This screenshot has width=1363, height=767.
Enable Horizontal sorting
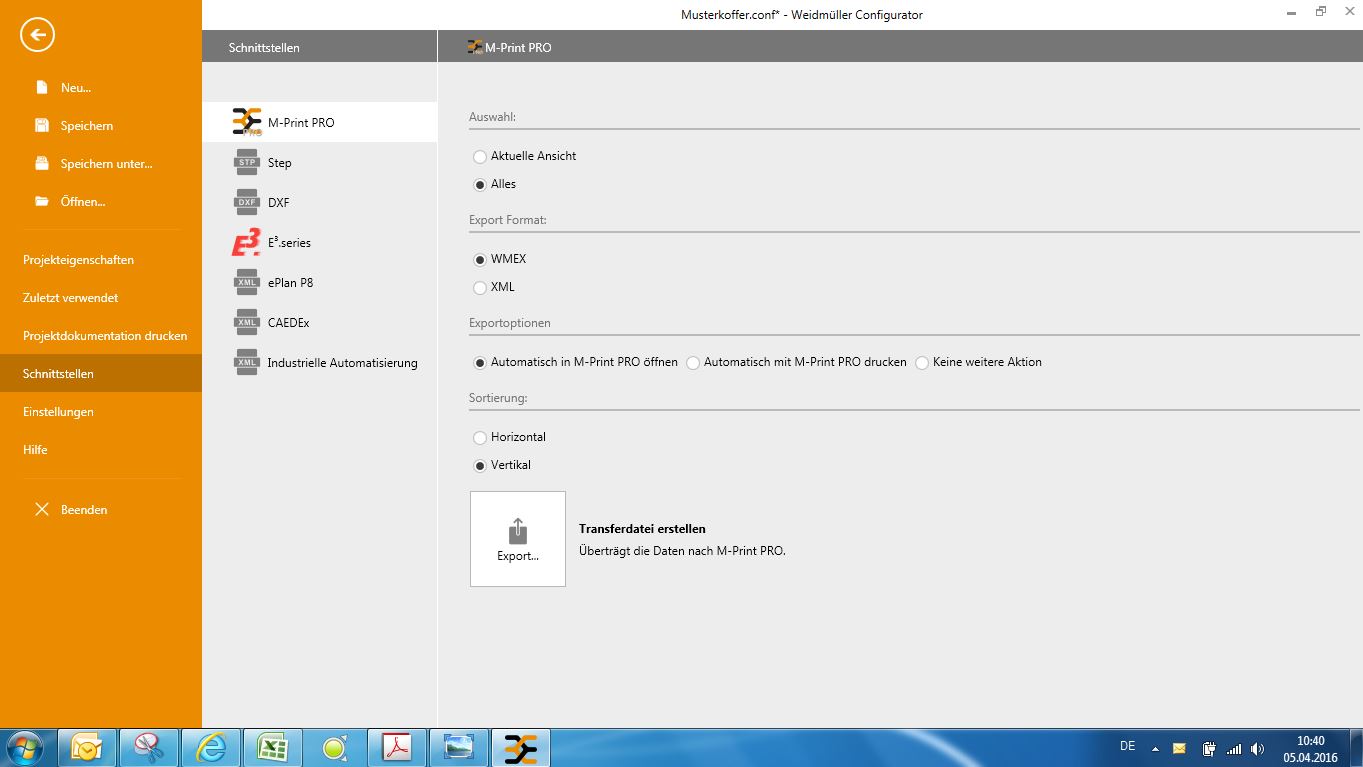click(479, 437)
